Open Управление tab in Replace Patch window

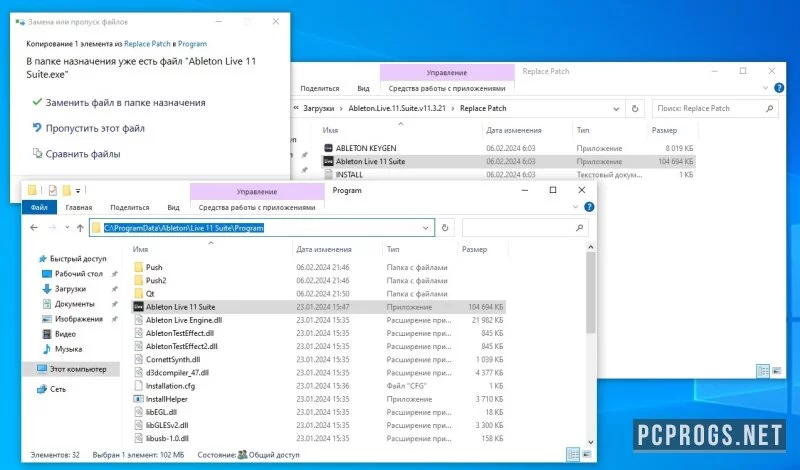447,73
